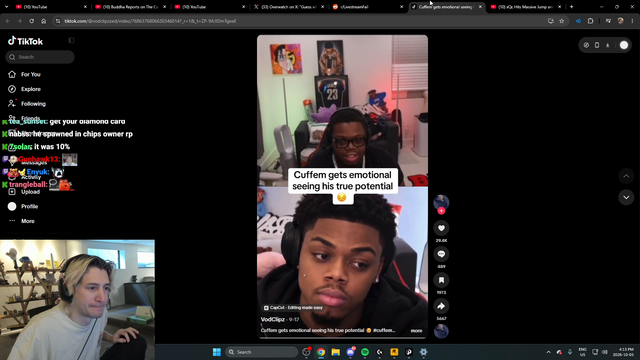Go to the Following feed

click(27, 104)
